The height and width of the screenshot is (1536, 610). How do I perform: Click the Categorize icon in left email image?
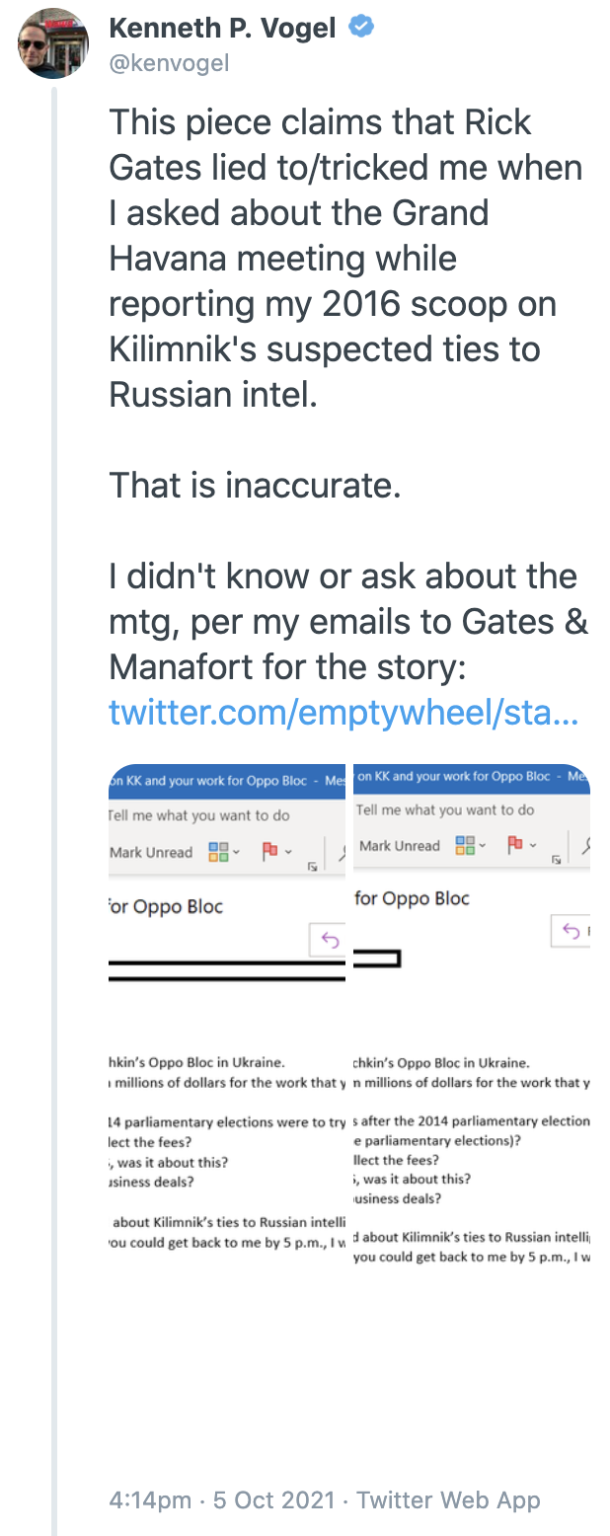pos(218,851)
